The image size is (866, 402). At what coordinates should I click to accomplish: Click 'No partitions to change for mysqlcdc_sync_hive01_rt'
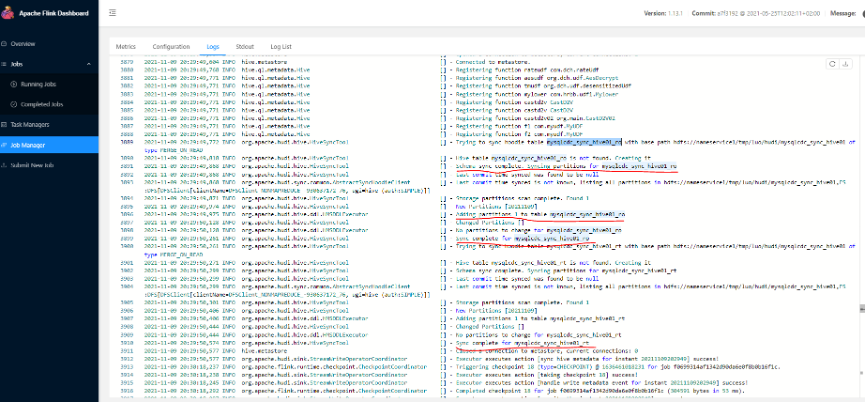pyautogui.click(x=537, y=335)
